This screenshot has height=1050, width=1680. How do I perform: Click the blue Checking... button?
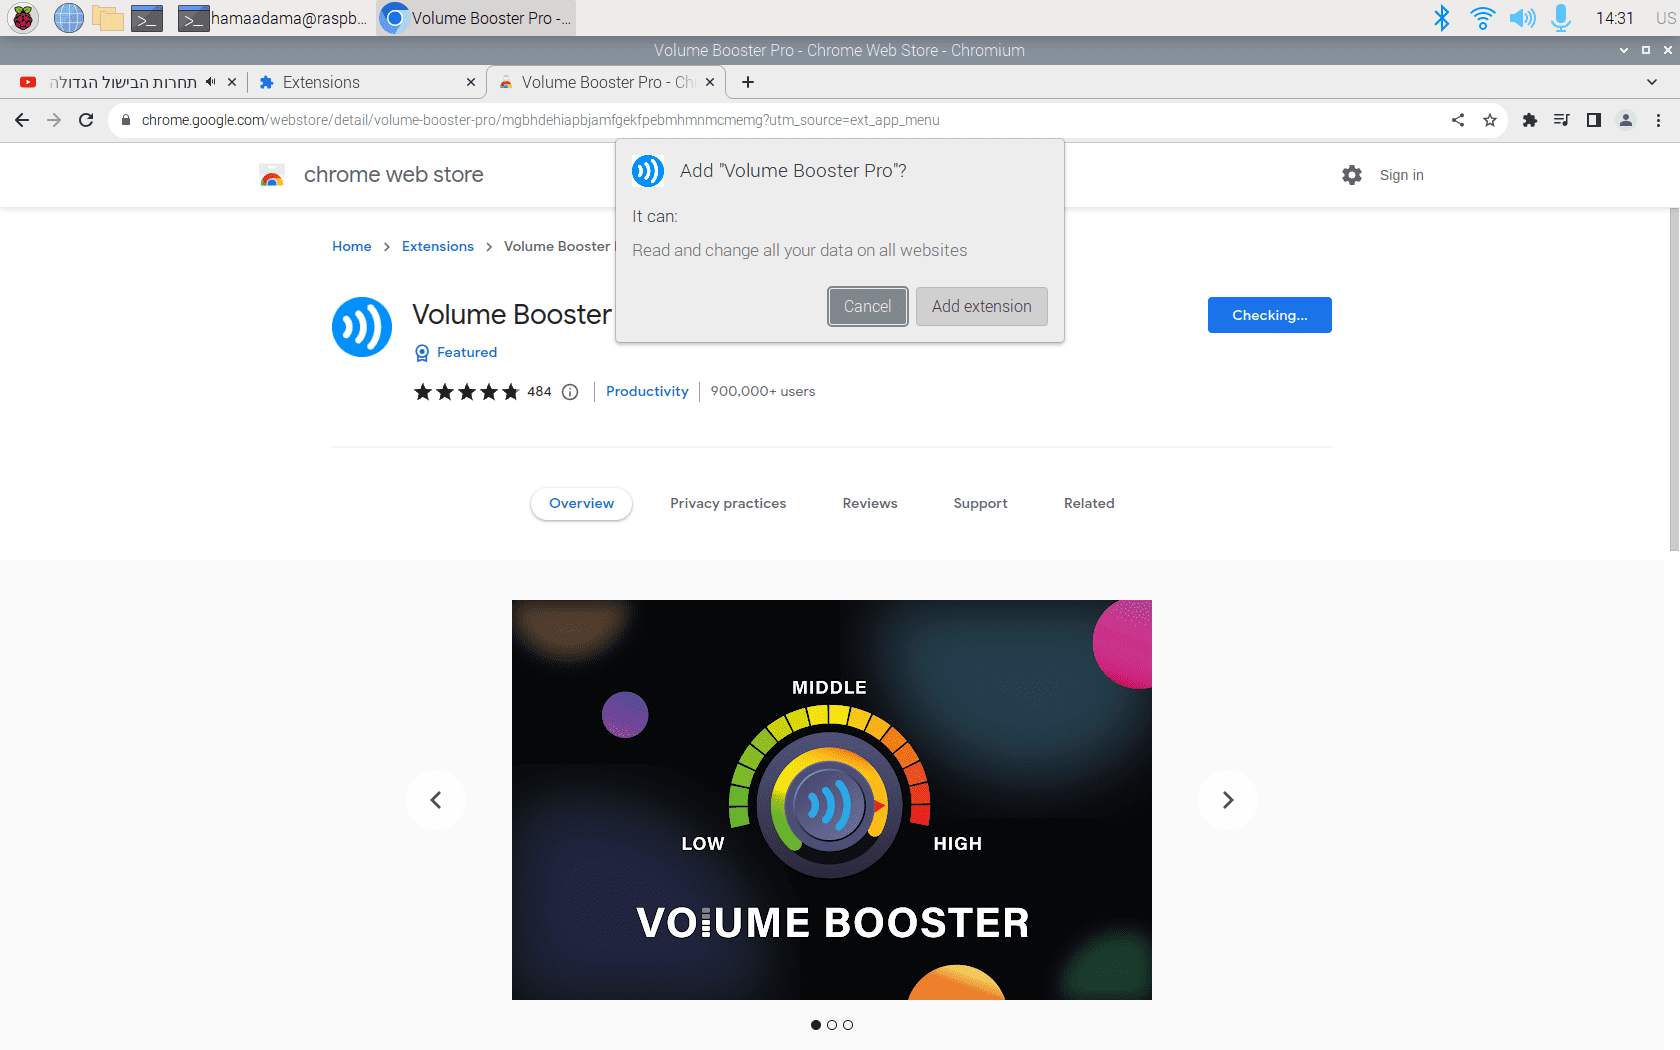1270,315
